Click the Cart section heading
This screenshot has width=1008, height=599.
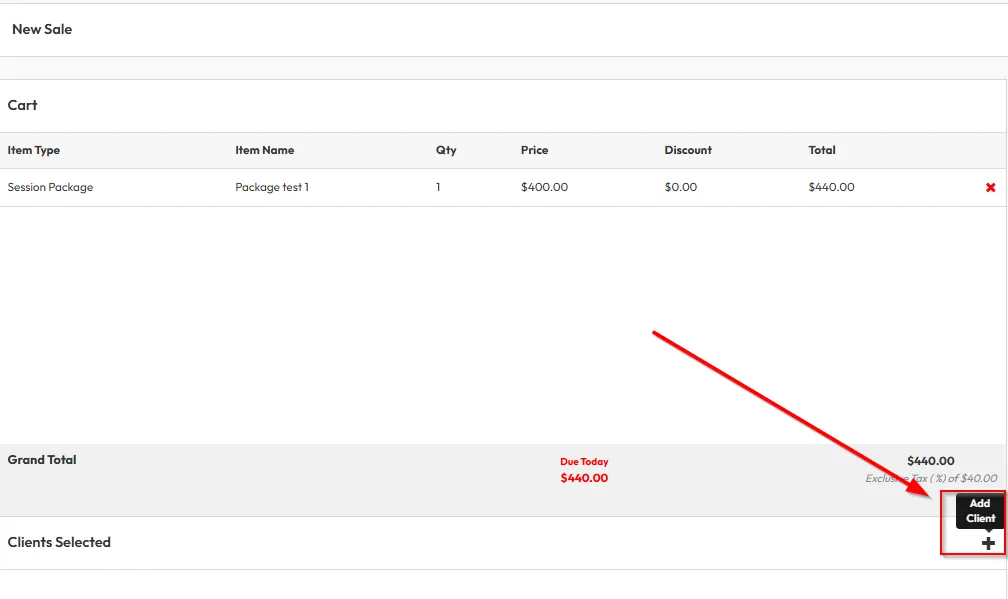(22, 105)
